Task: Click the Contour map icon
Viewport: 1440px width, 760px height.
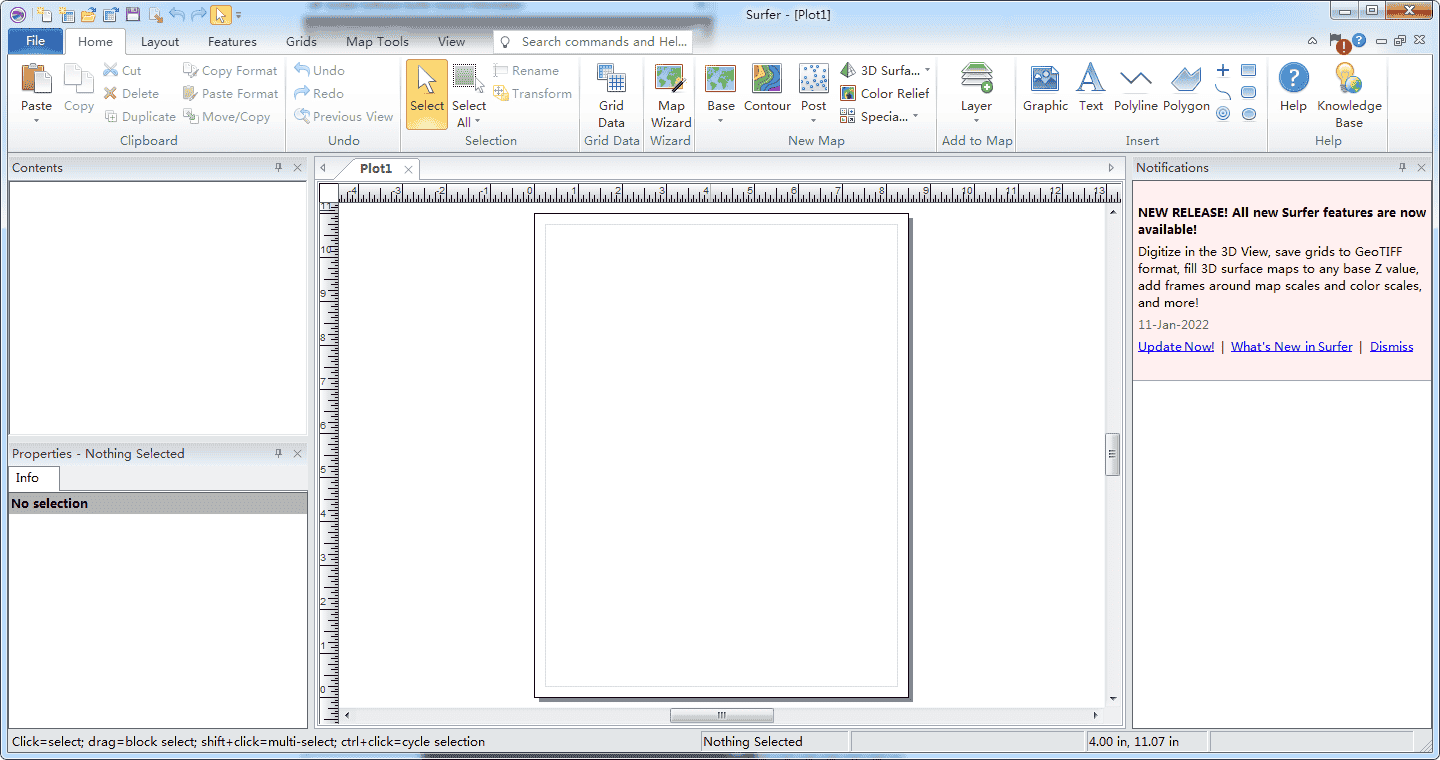Action: click(767, 88)
